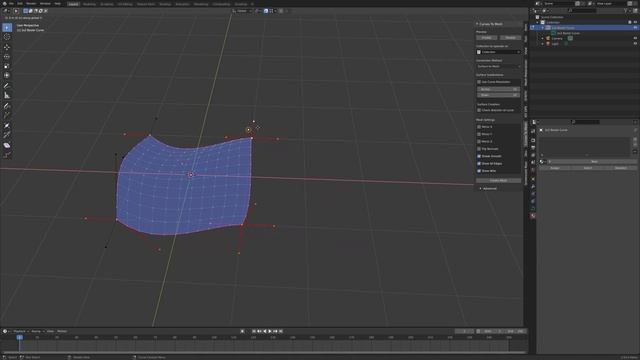Switch to the Sculpting workspace tab
This screenshot has width=640, height=360.
[x=107, y=4]
